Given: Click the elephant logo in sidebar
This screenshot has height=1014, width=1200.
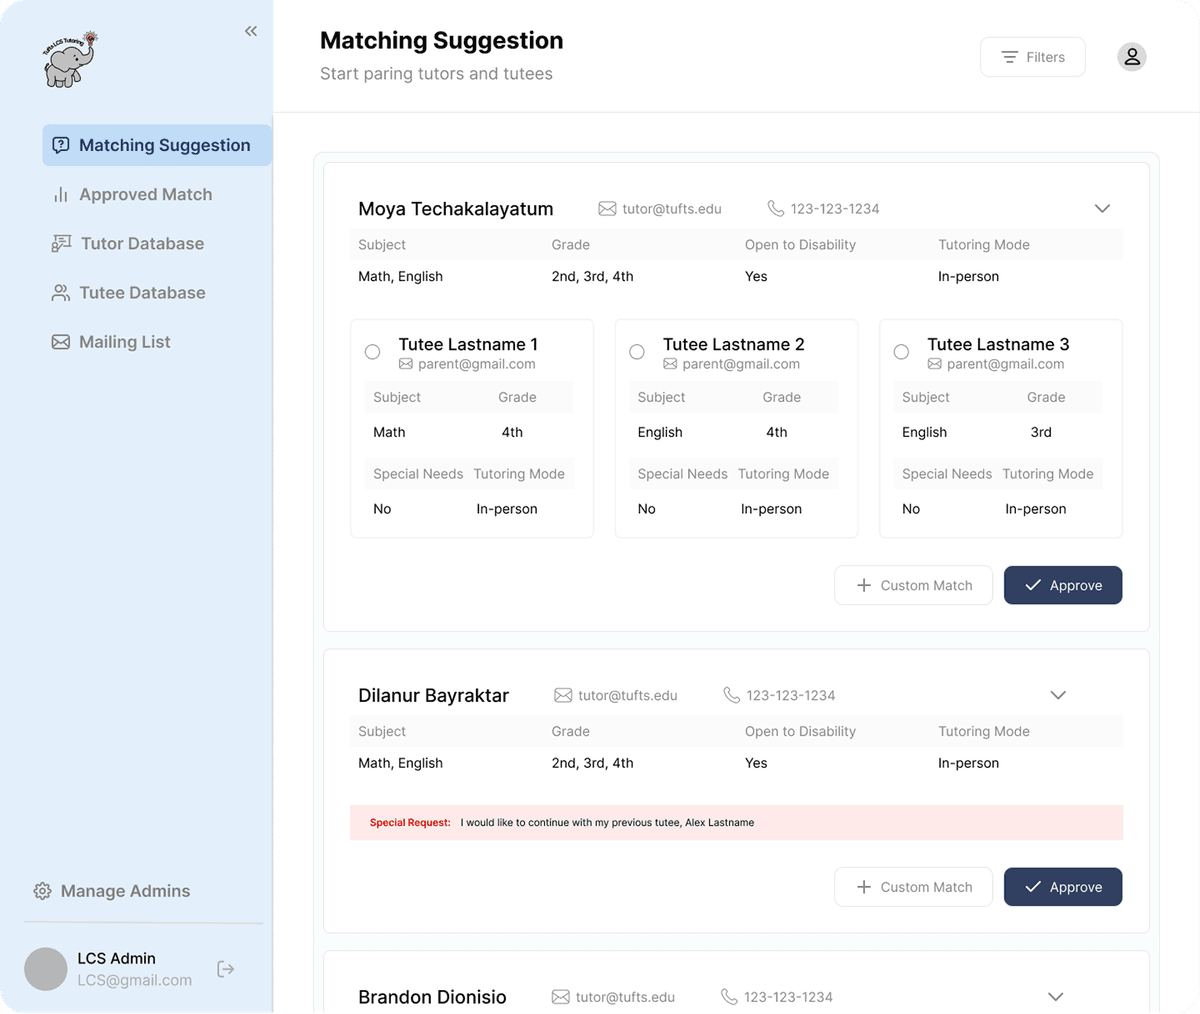Looking at the screenshot, I should pos(68,60).
